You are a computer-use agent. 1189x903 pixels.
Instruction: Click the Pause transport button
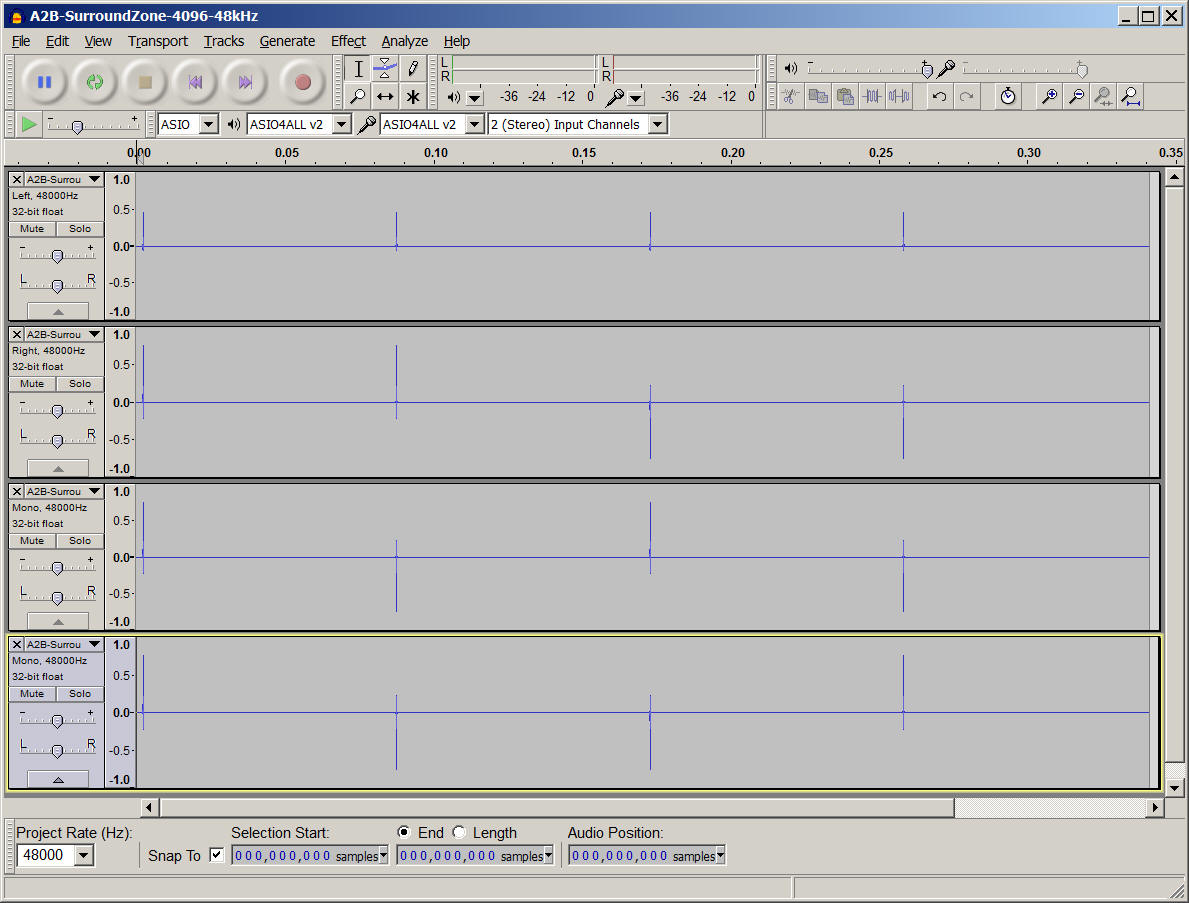44,82
